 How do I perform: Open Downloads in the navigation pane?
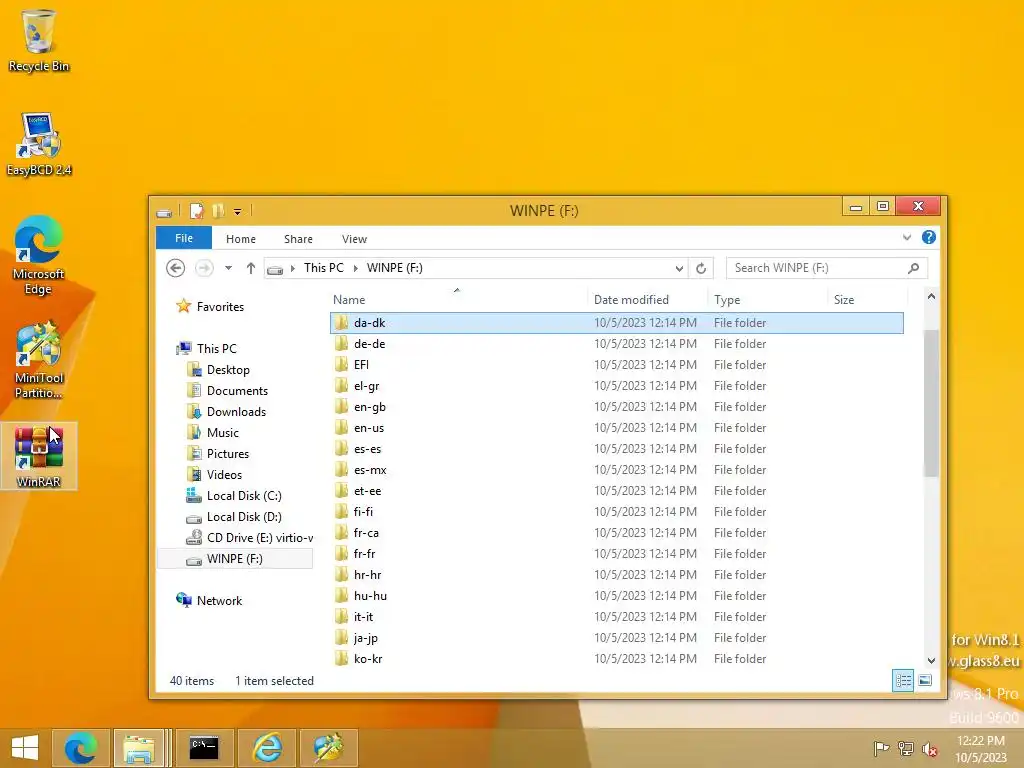pyautogui.click(x=236, y=411)
